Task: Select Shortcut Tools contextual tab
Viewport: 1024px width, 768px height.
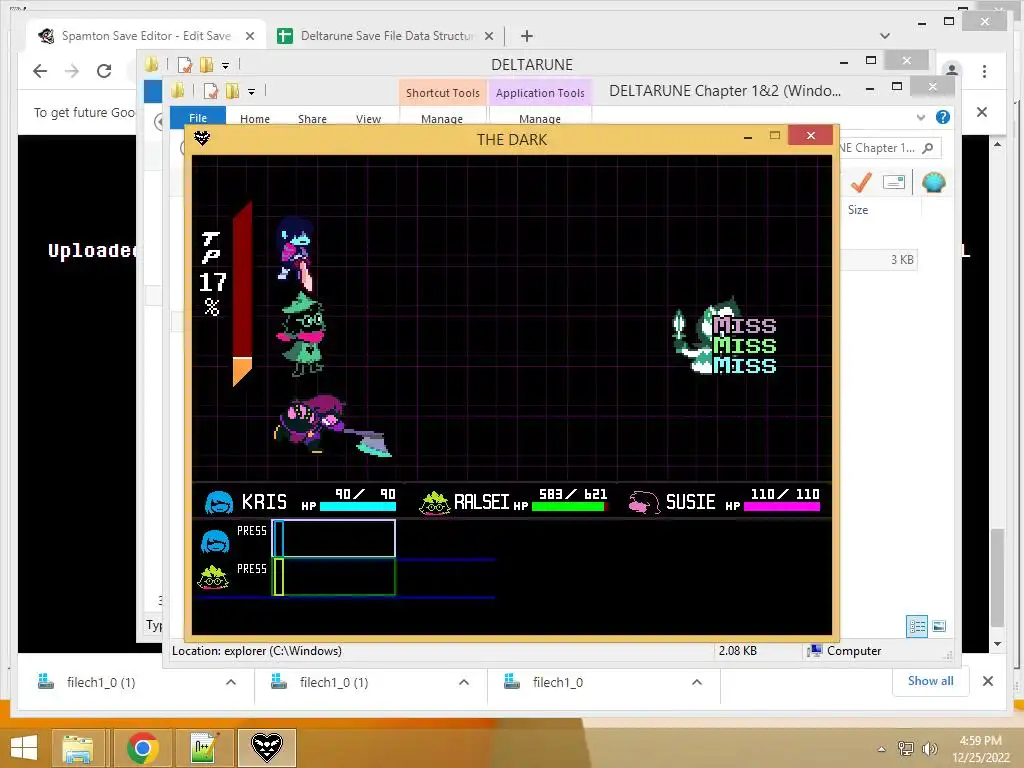Action: tap(443, 93)
